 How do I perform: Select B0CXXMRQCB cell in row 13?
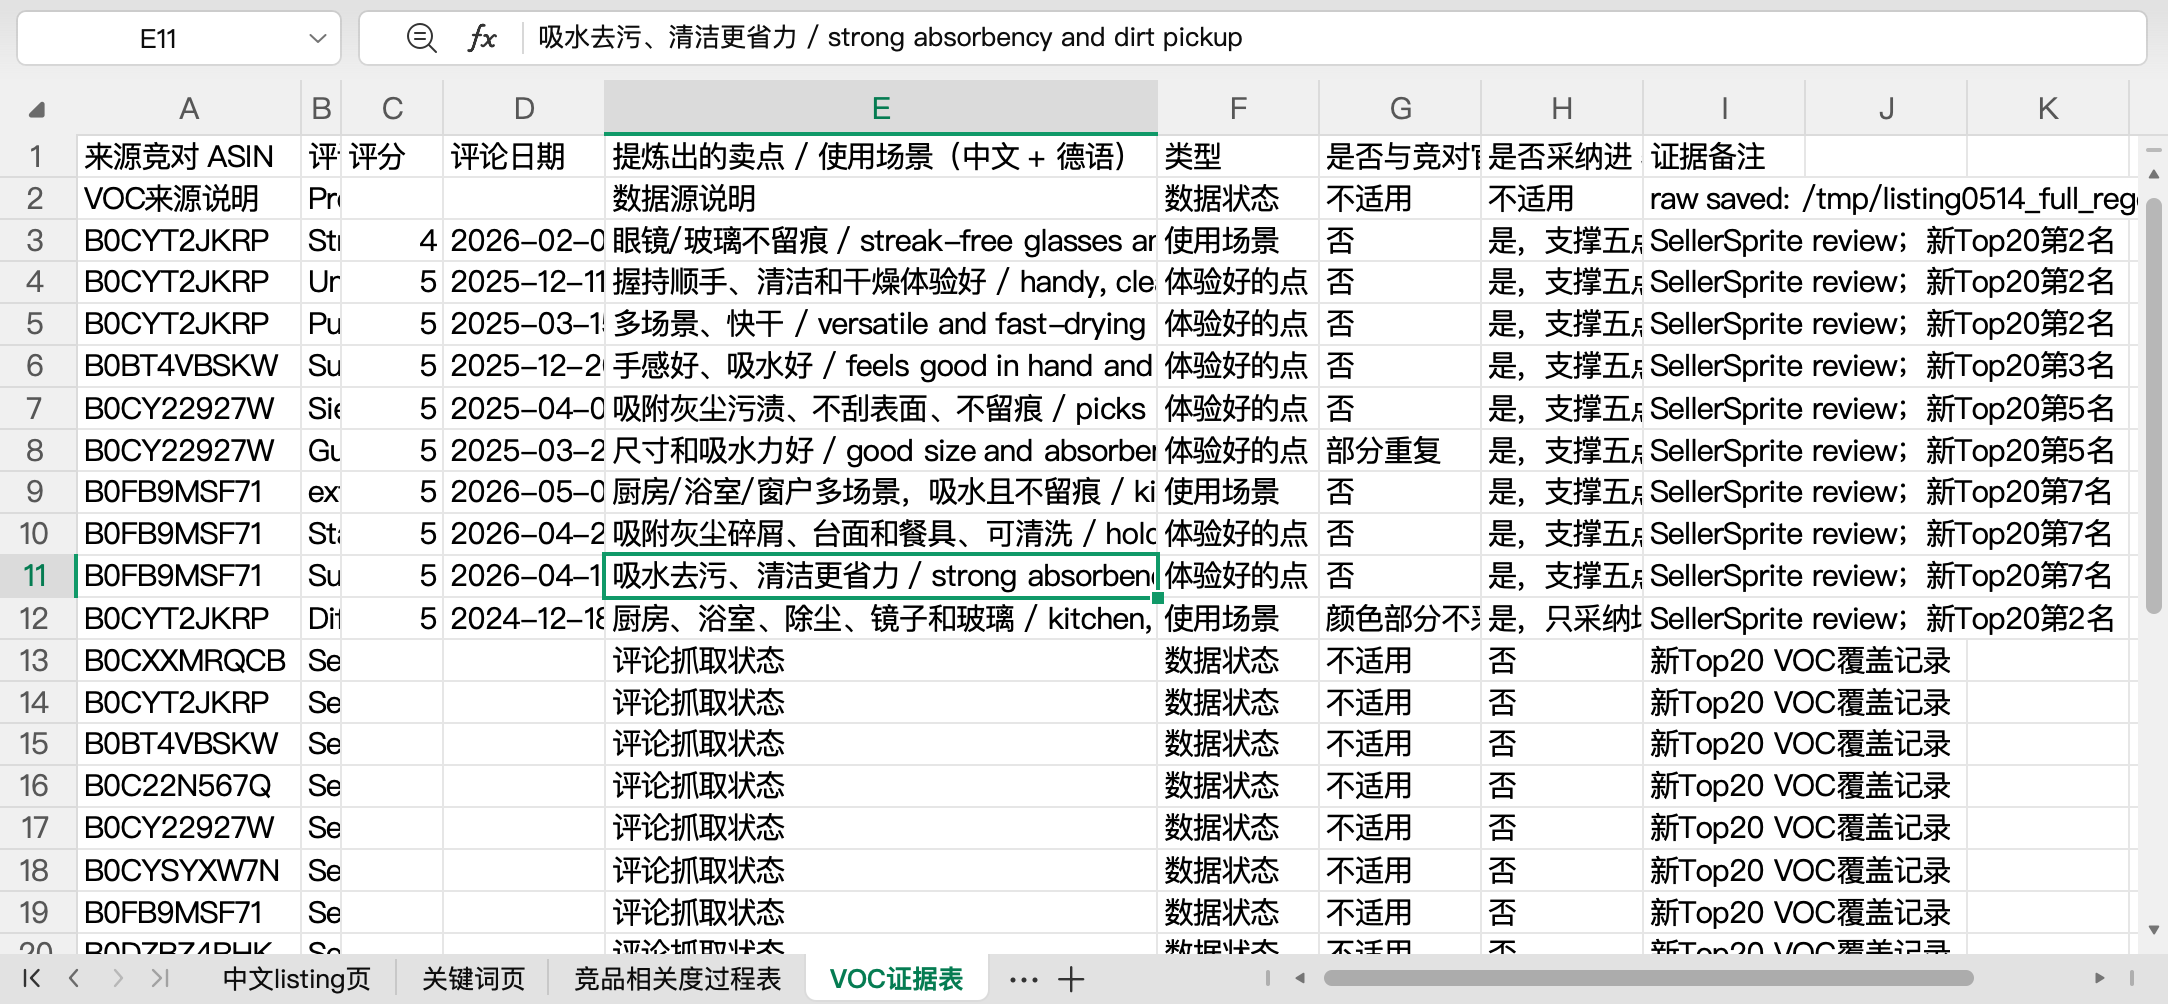[x=189, y=661]
